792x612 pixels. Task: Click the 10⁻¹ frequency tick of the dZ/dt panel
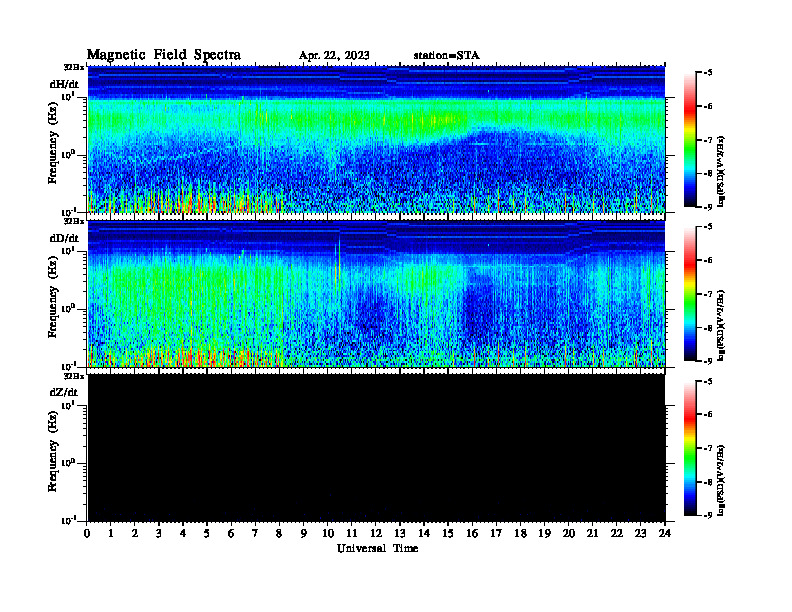[x=68, y=520]
